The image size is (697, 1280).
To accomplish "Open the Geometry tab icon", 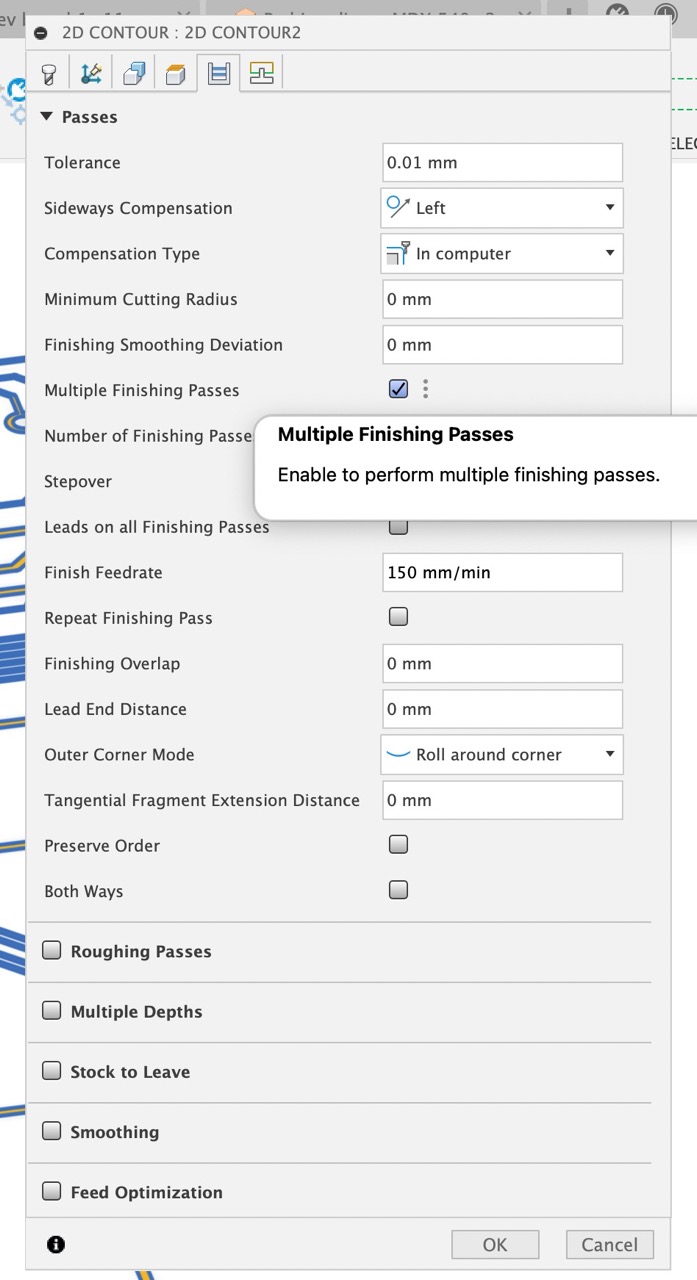I will pyautogui.click(x=91, y=73).
